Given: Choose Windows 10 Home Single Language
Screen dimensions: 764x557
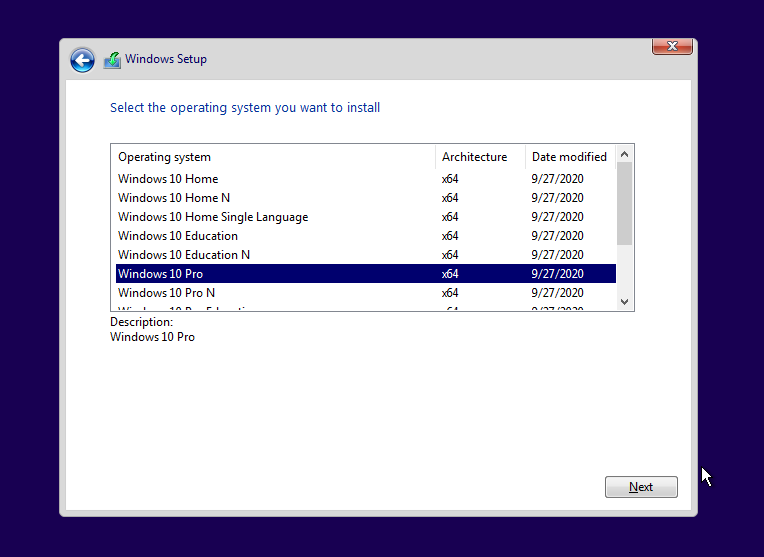Looking at the screenshot, I should click(x=365, y=217).
